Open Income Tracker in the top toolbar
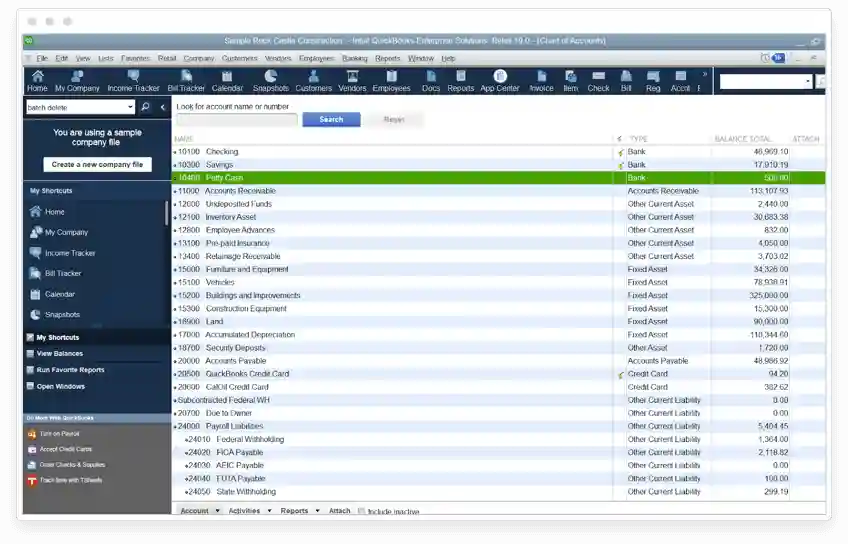 pyautogui.click(x=134, y=81)
